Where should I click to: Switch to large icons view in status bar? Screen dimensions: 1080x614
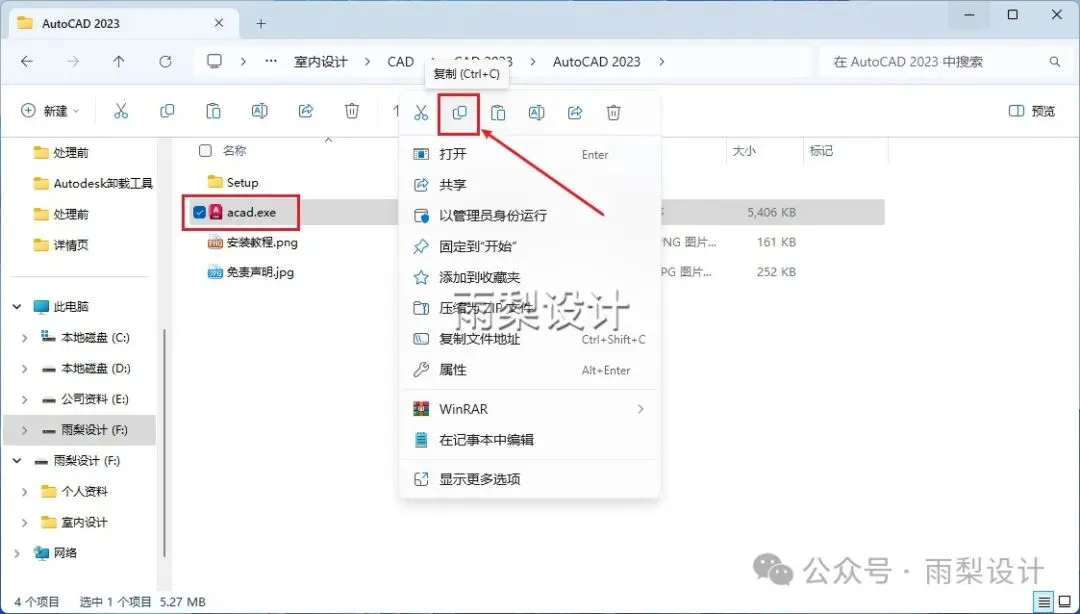tap(1065, 602)
